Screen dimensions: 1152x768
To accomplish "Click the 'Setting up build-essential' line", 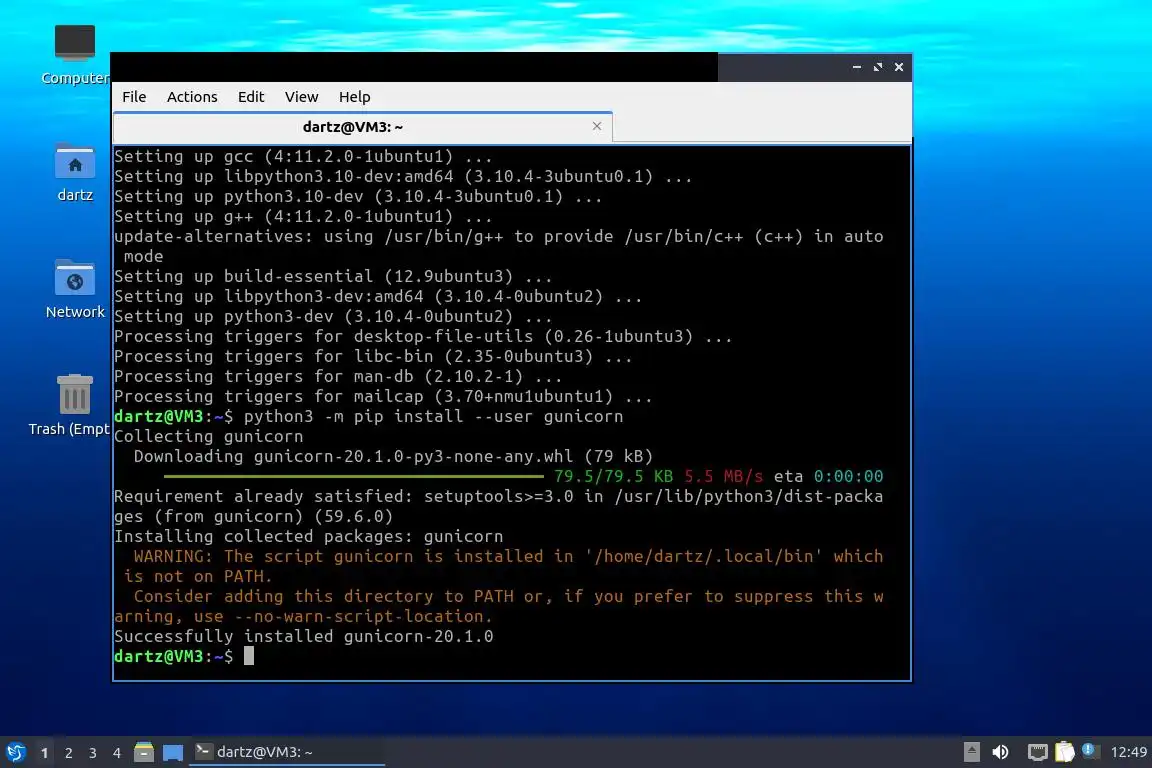I will click(333, 276).
